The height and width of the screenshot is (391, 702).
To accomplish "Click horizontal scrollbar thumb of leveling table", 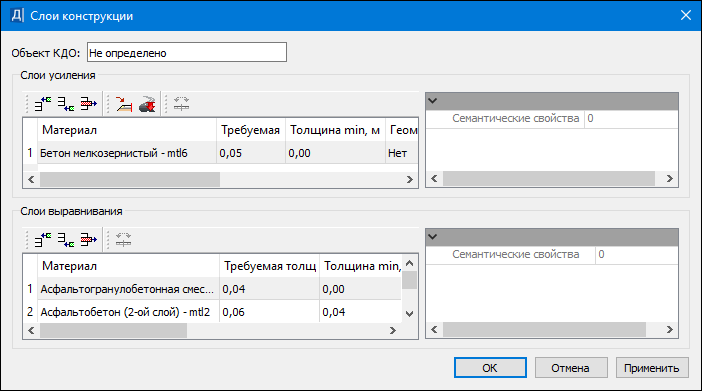I will [x=113, y=331].
